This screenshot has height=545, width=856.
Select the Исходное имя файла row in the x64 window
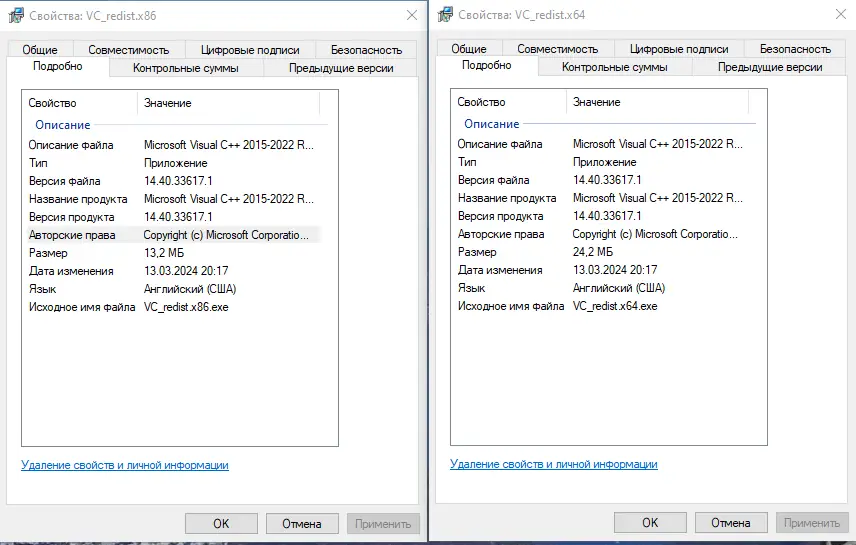(511, 306)
